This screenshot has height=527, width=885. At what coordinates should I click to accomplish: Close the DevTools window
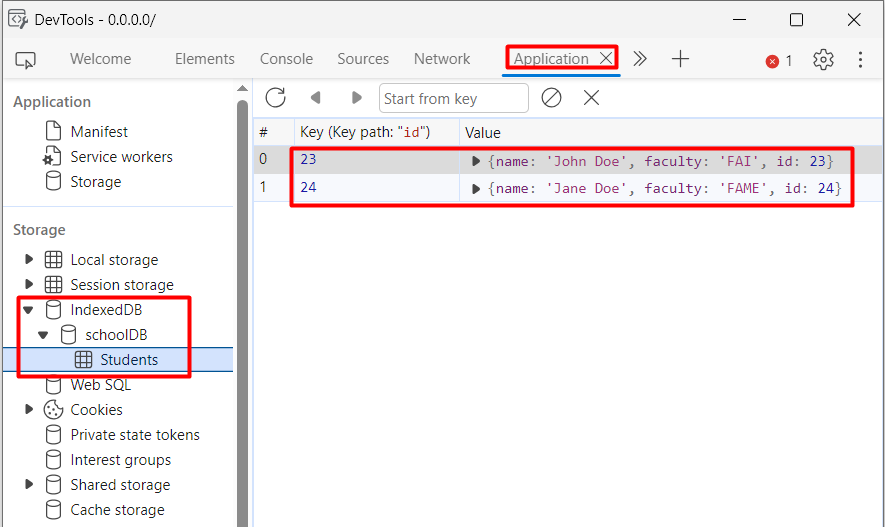point(854,20)
